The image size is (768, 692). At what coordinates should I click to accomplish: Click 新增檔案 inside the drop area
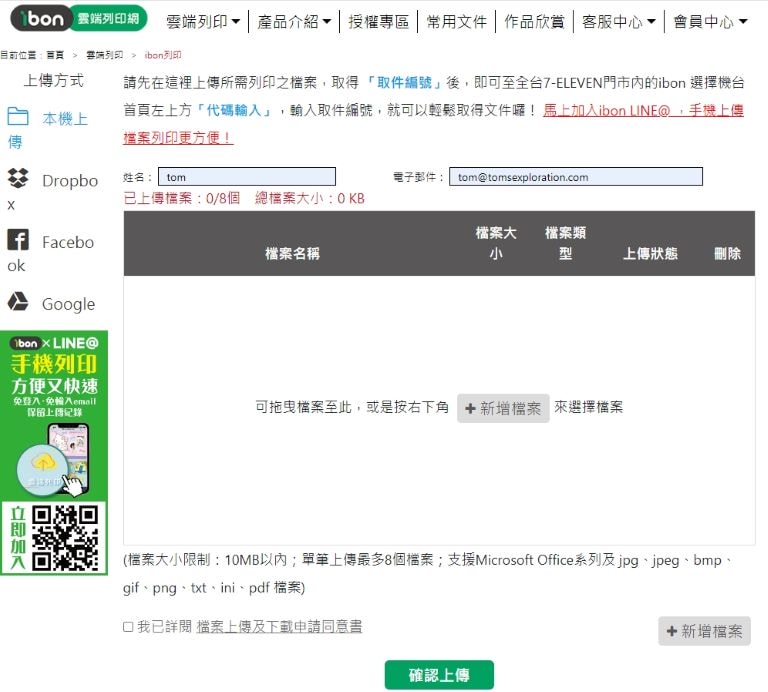pos(503,408)
